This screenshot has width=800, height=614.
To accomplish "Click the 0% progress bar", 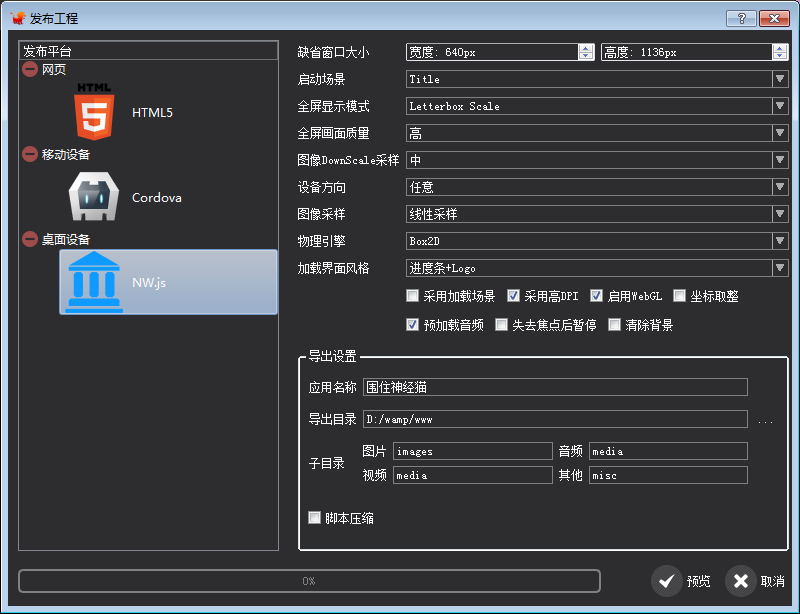I will 309,581.
